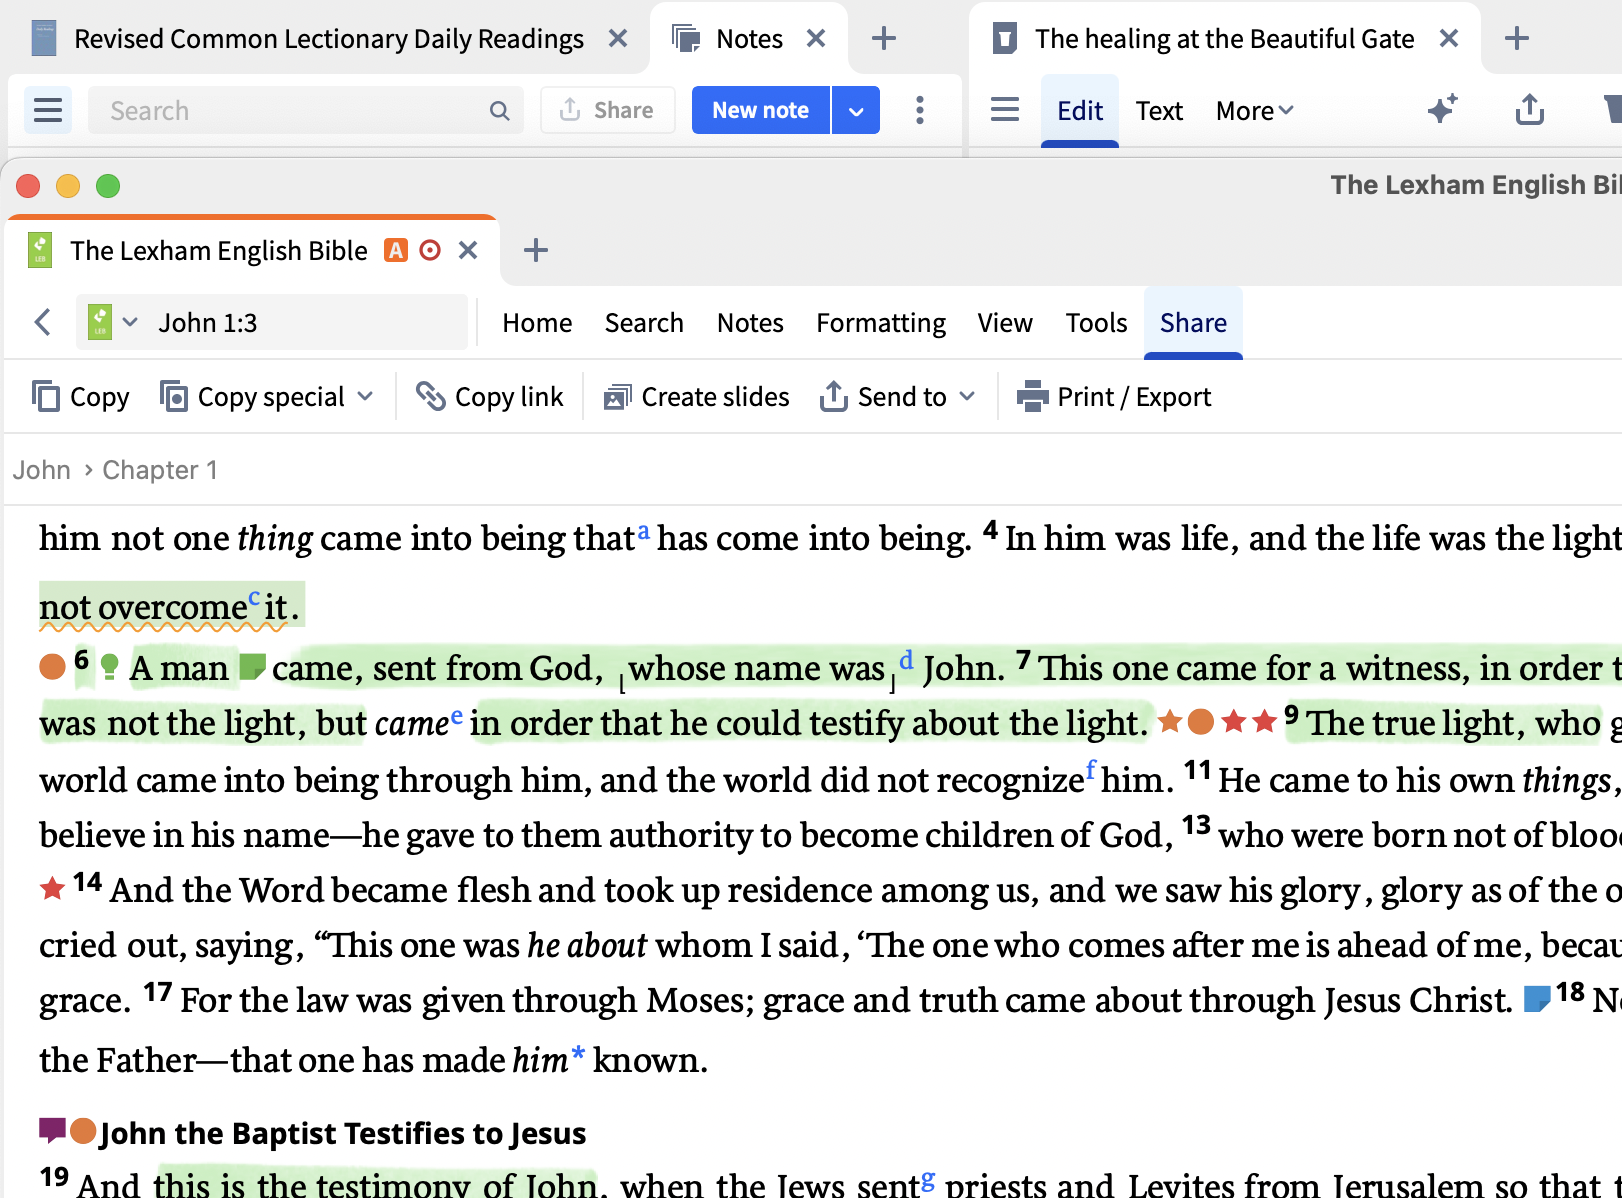This screenshot has height=1198, width=1622.
Task: Click the Chapter 1 breadcrumb link
Action: click(160, 470)
